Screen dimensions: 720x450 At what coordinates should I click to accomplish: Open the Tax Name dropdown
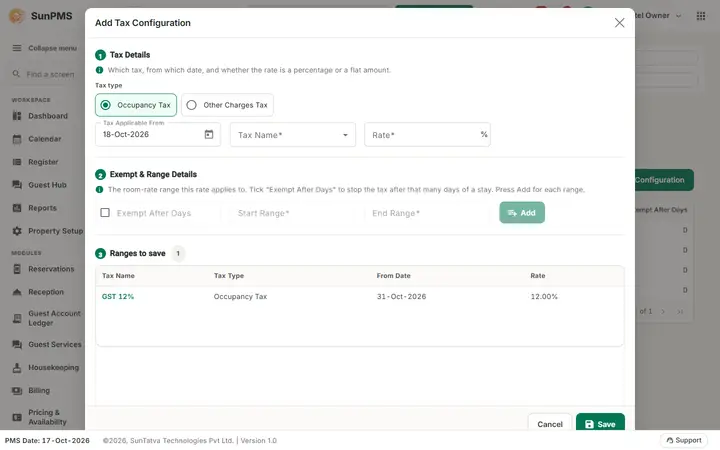coord(293,135)
